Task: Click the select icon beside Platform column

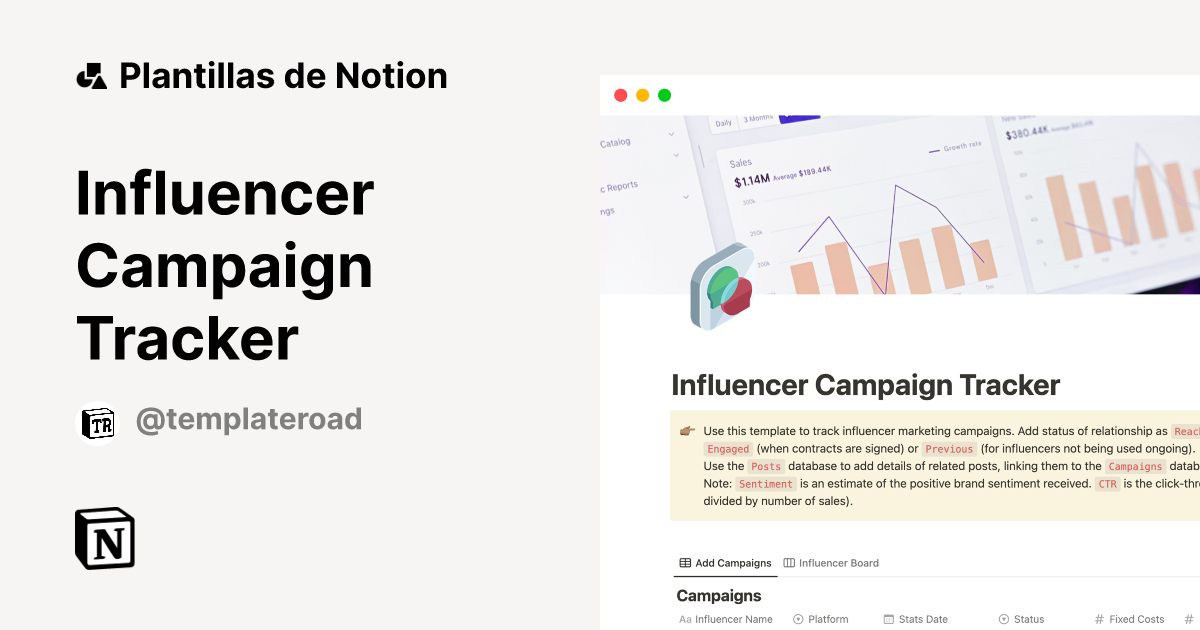Action: (798, 618)
